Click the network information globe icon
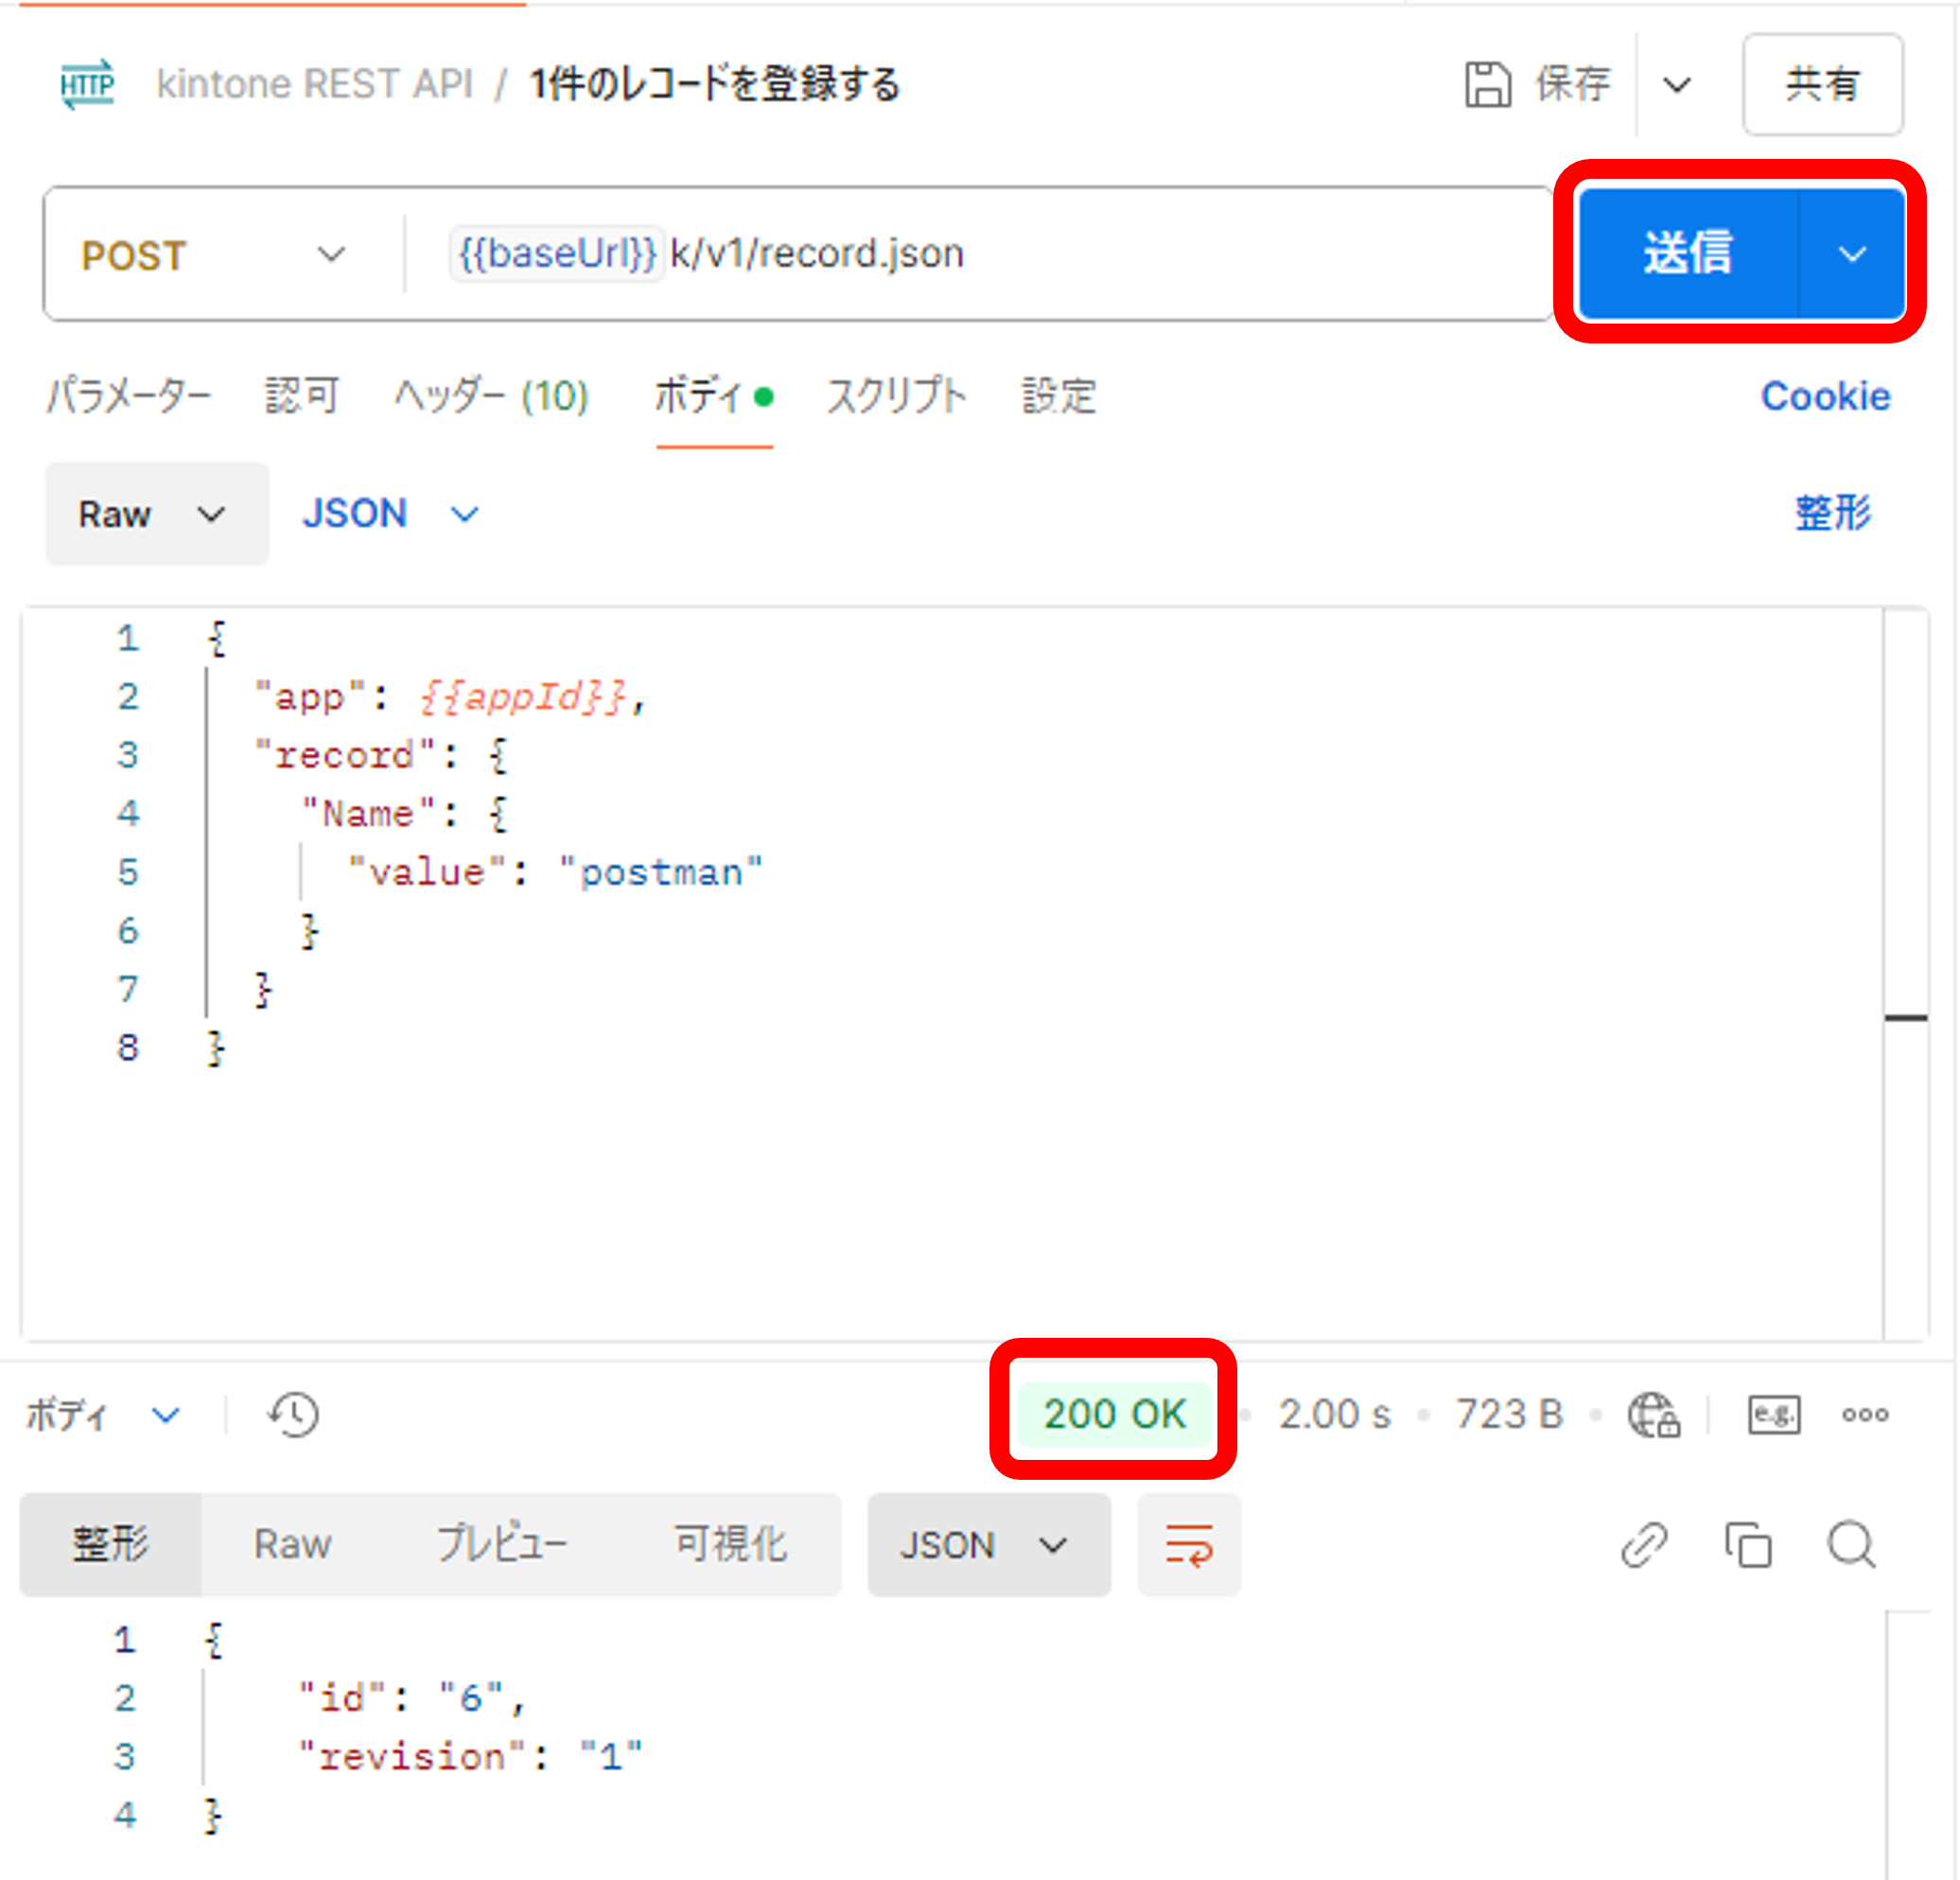 click(x=1653, y=1414)
